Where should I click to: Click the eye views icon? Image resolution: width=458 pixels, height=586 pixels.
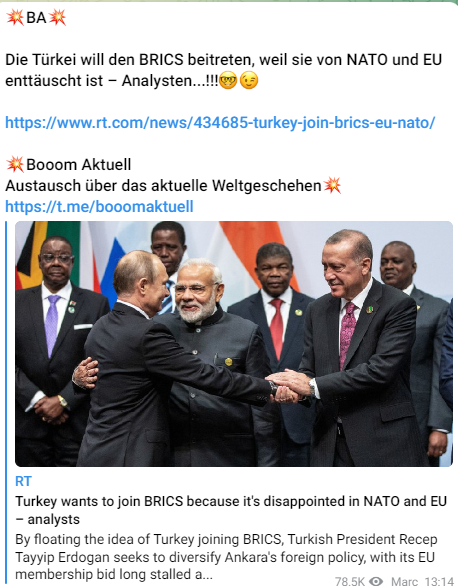click(376, 581)
